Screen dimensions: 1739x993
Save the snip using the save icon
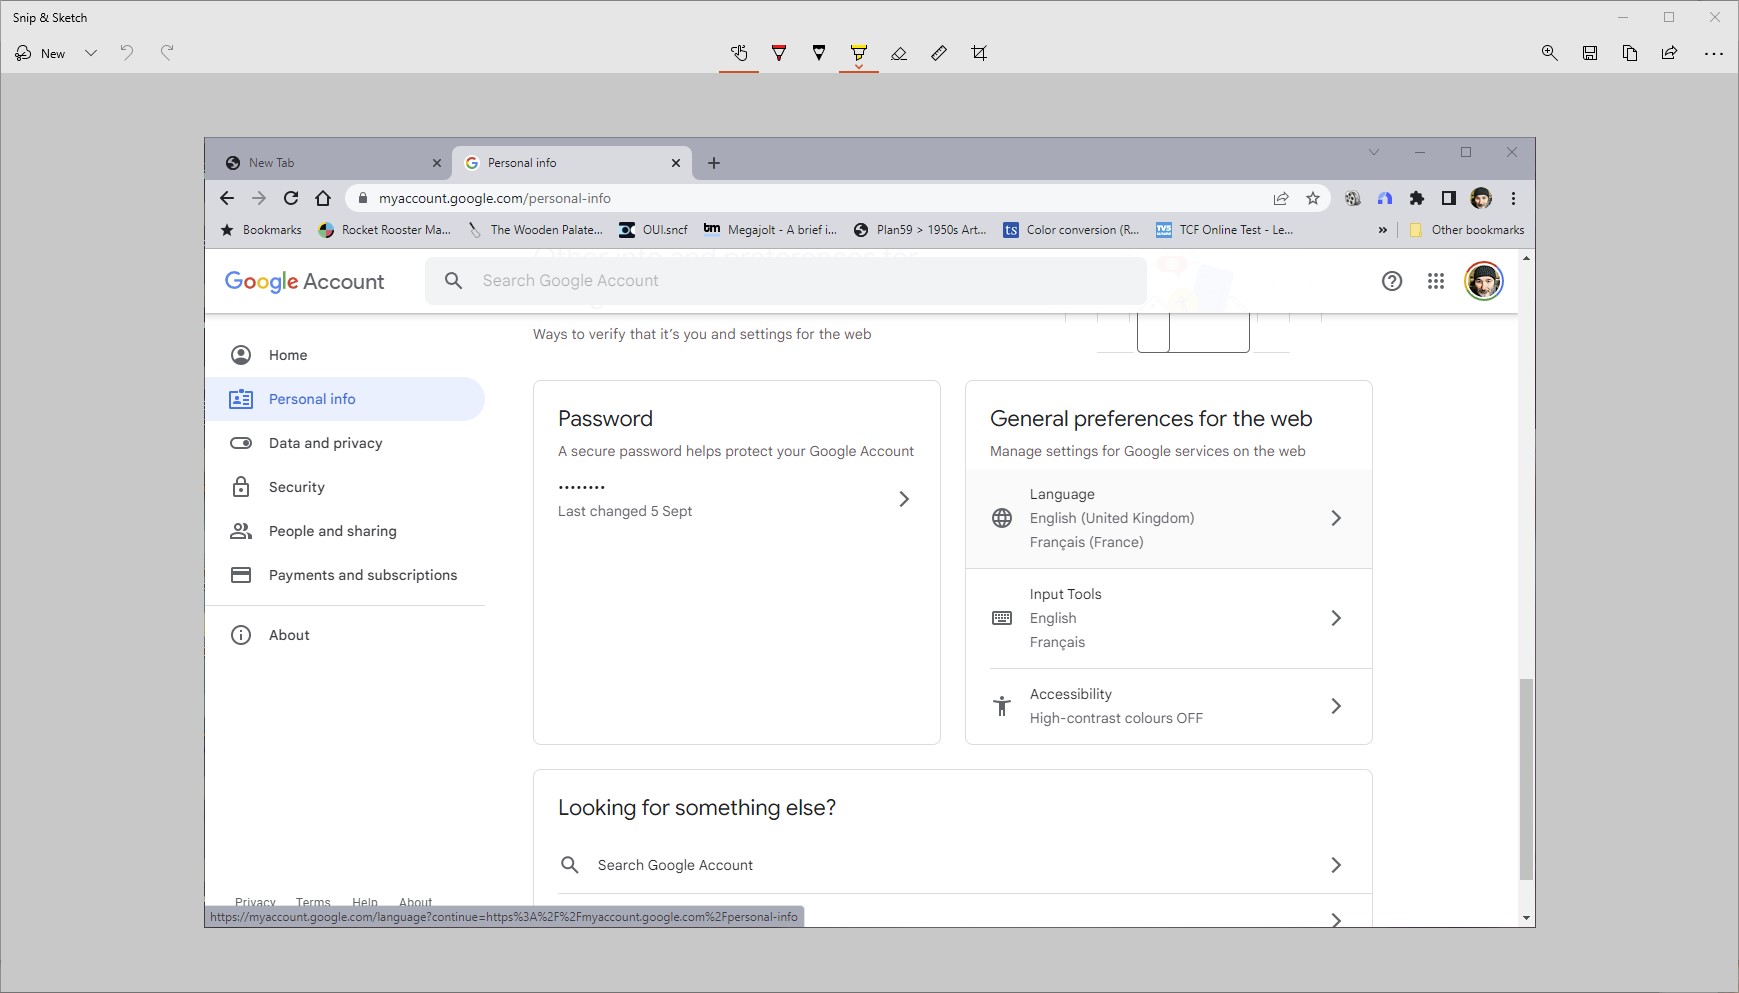point(1590,53)
